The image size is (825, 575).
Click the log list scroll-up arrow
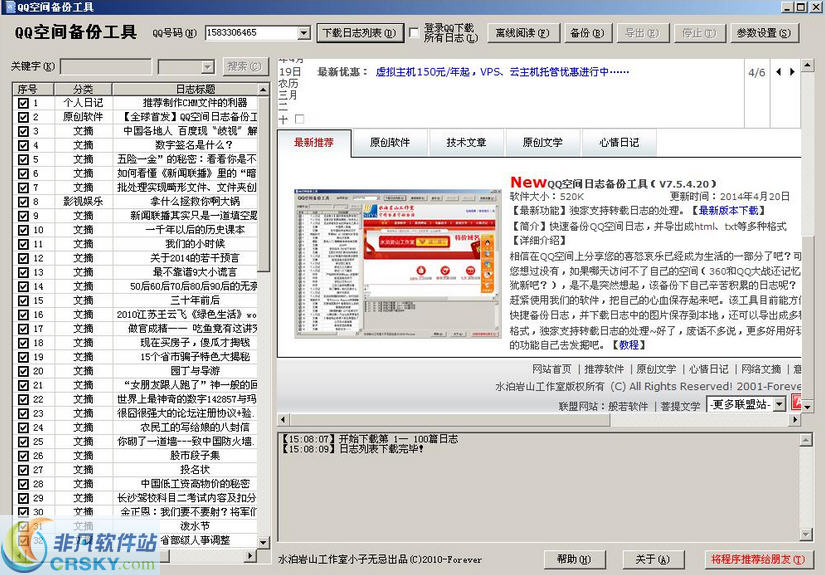[x=264, y=89]
